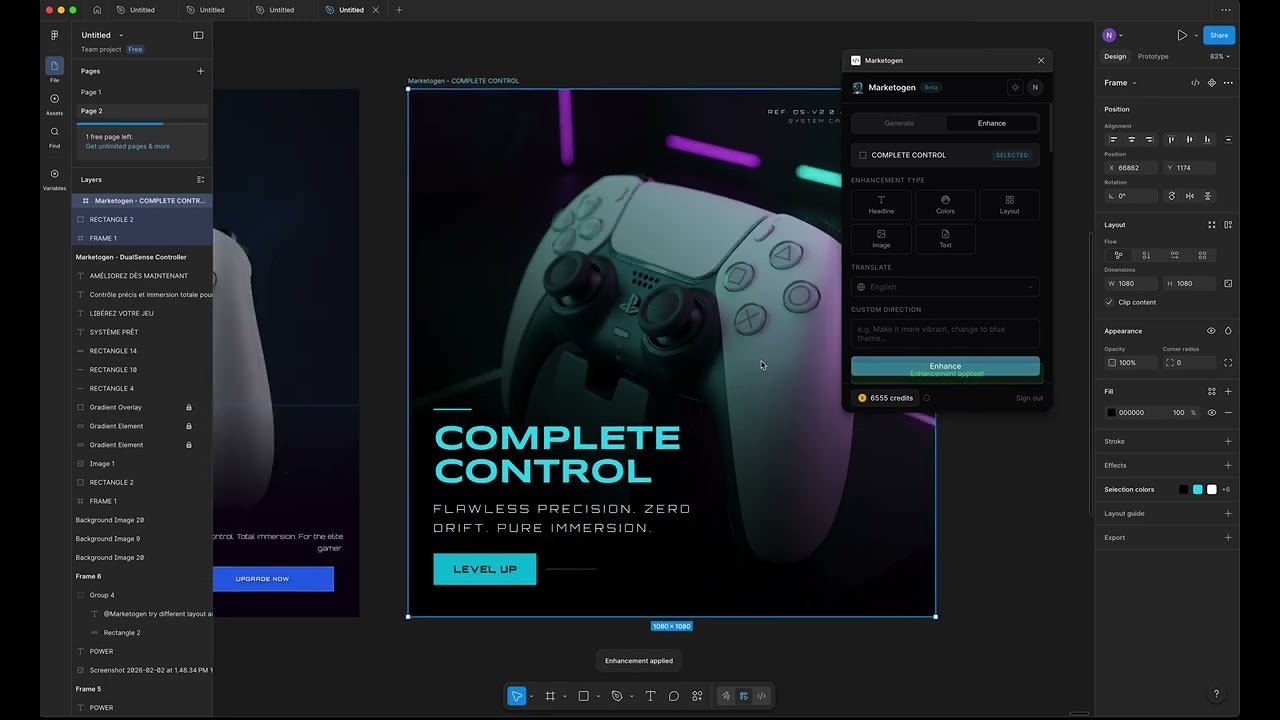Select the Design tab
The width and height of the screenshot is (1280, 720).
click(1115, 57)
